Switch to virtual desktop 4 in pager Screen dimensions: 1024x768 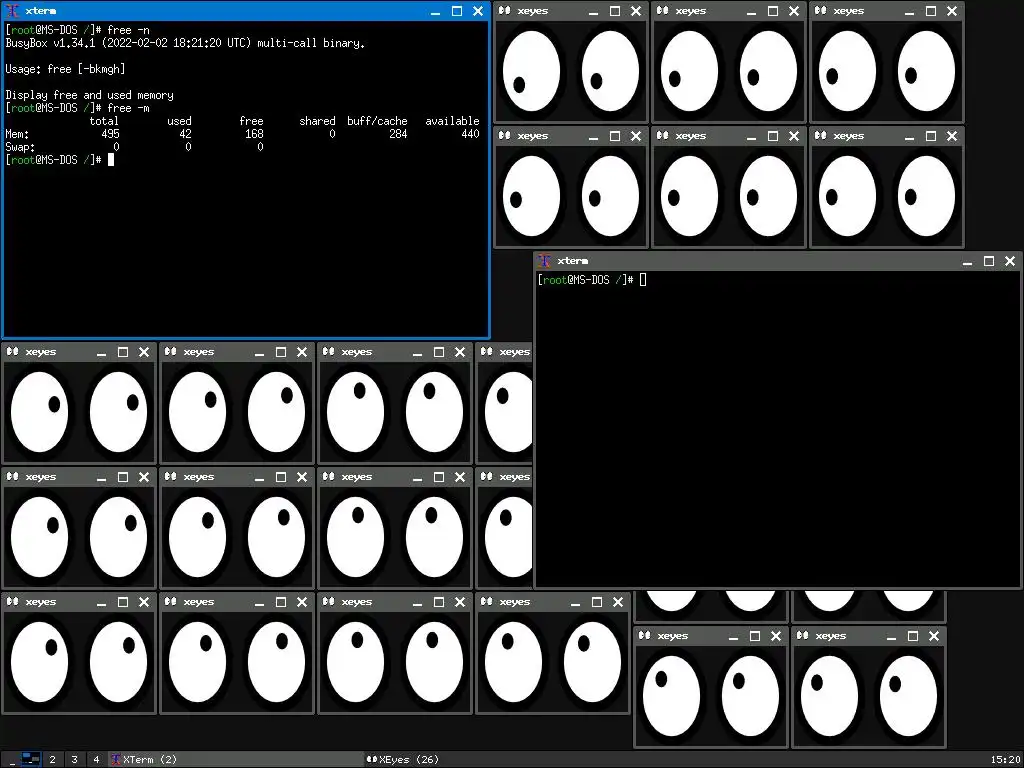coord(96,760)
